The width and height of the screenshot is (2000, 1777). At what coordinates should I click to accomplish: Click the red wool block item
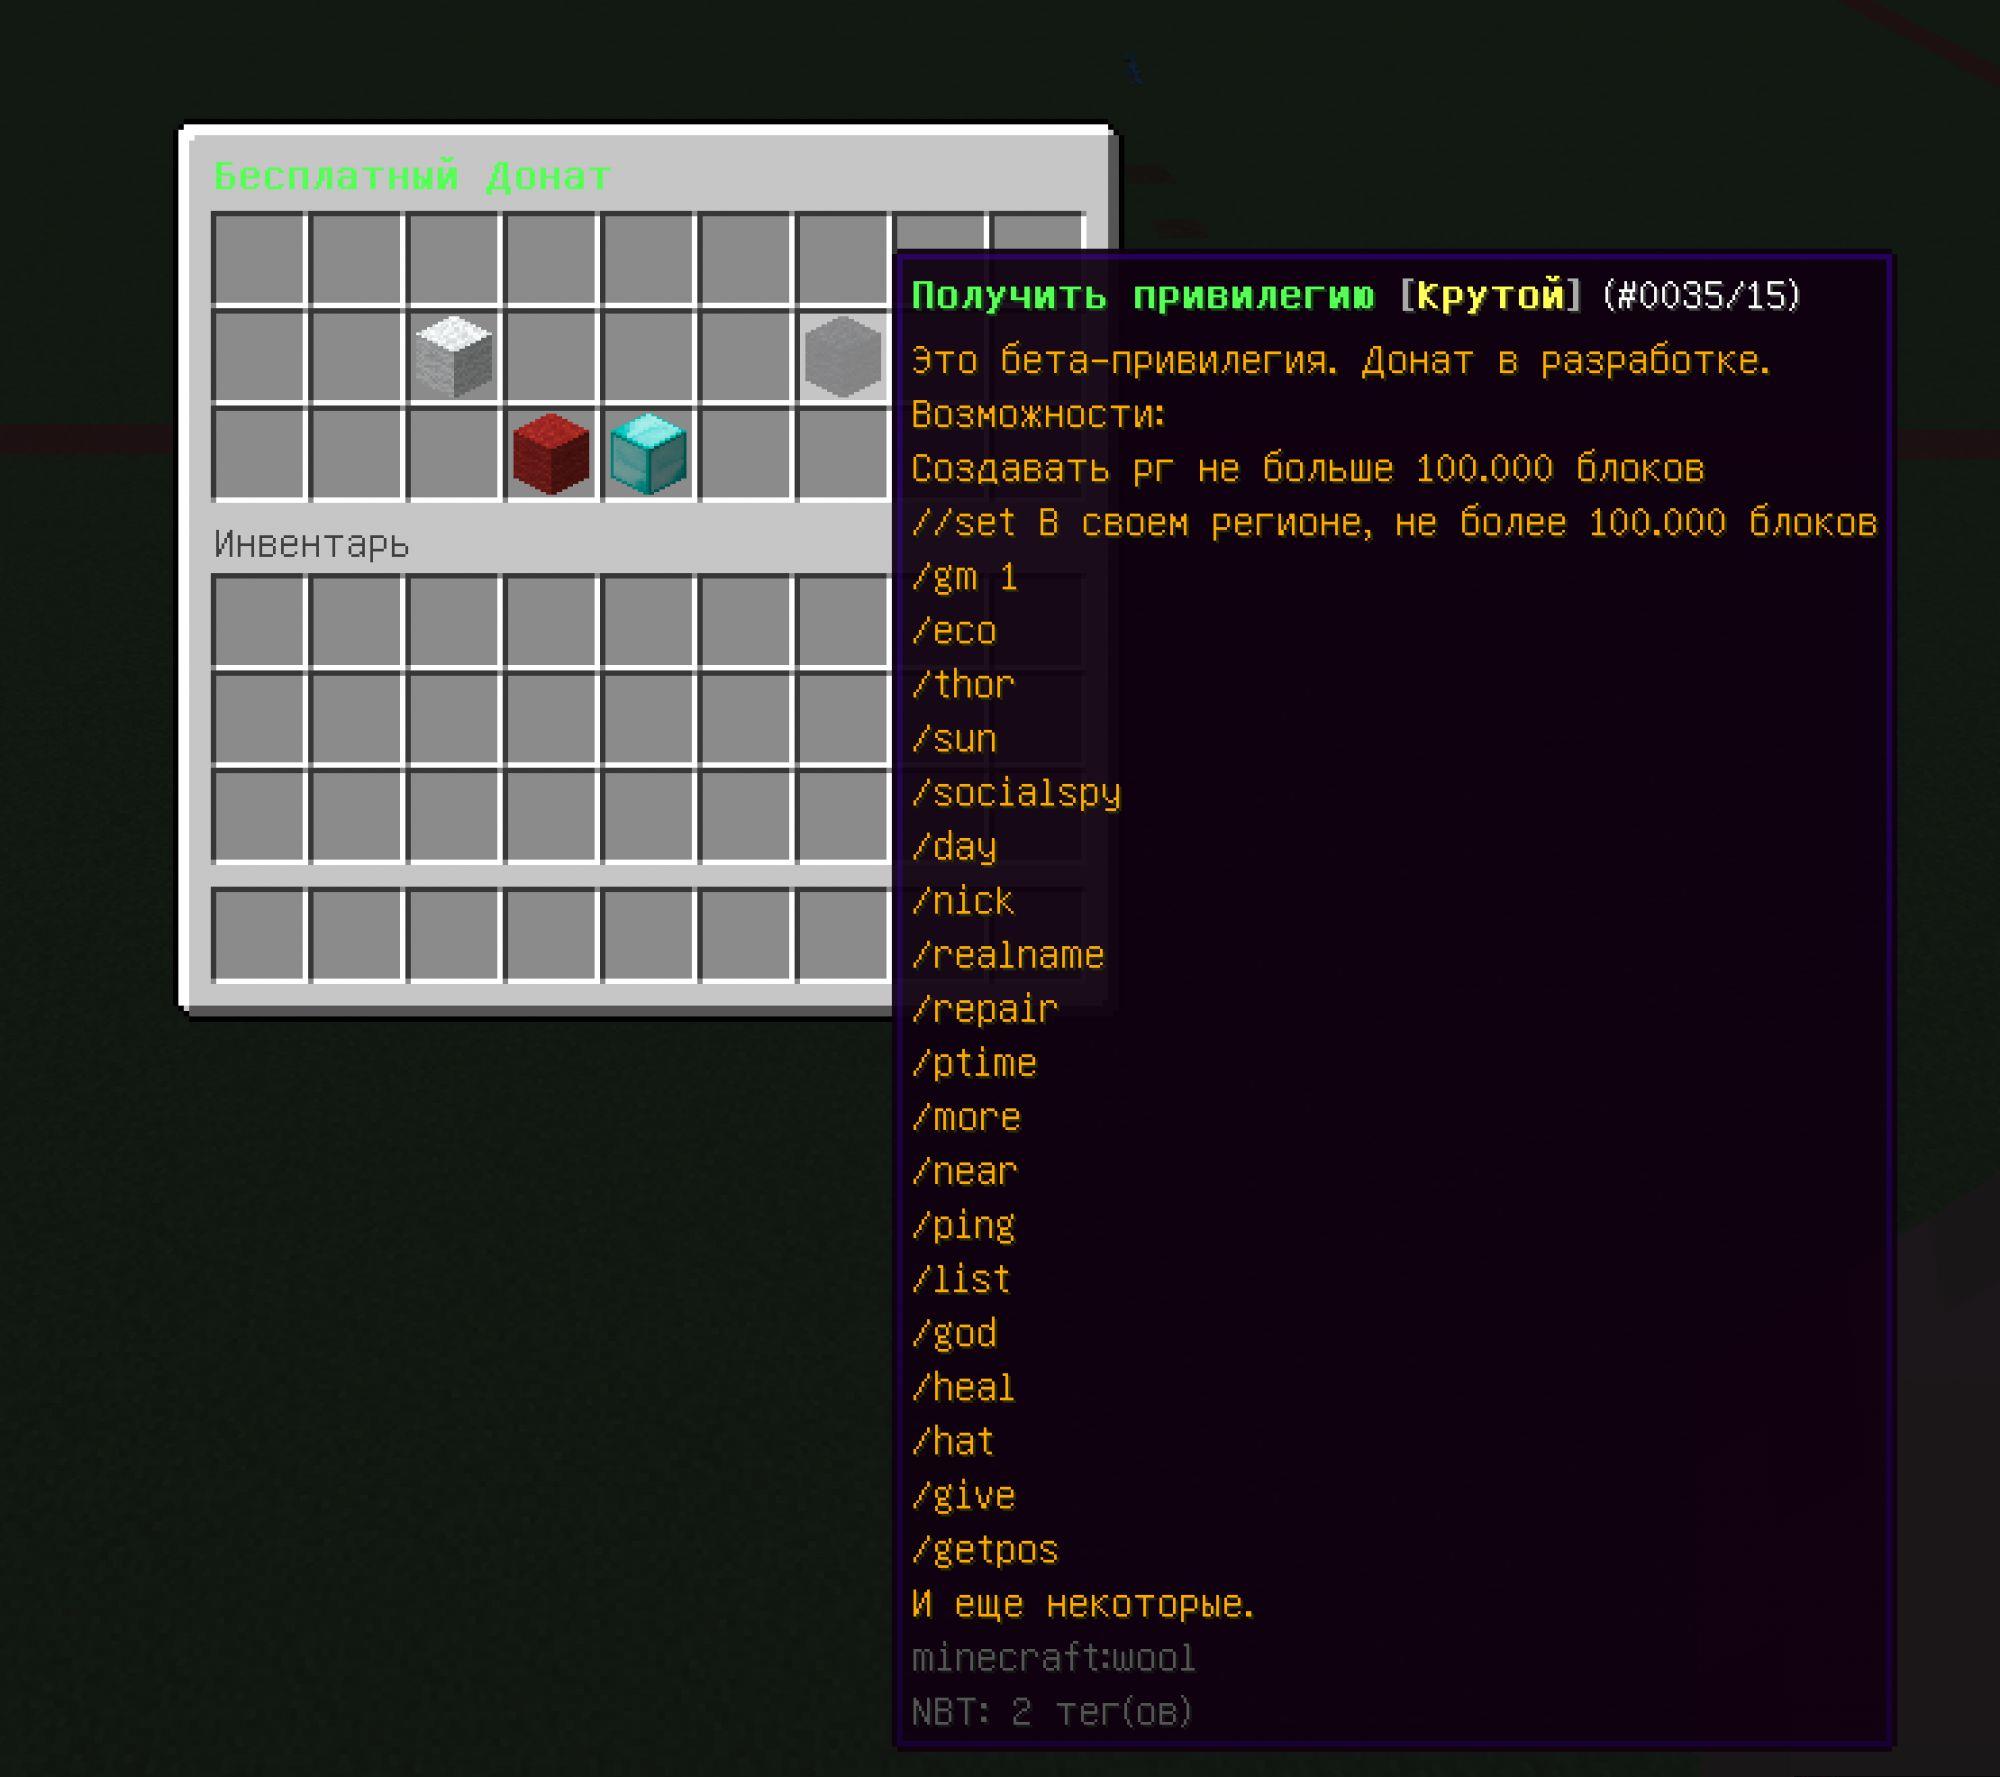point(550,454)
